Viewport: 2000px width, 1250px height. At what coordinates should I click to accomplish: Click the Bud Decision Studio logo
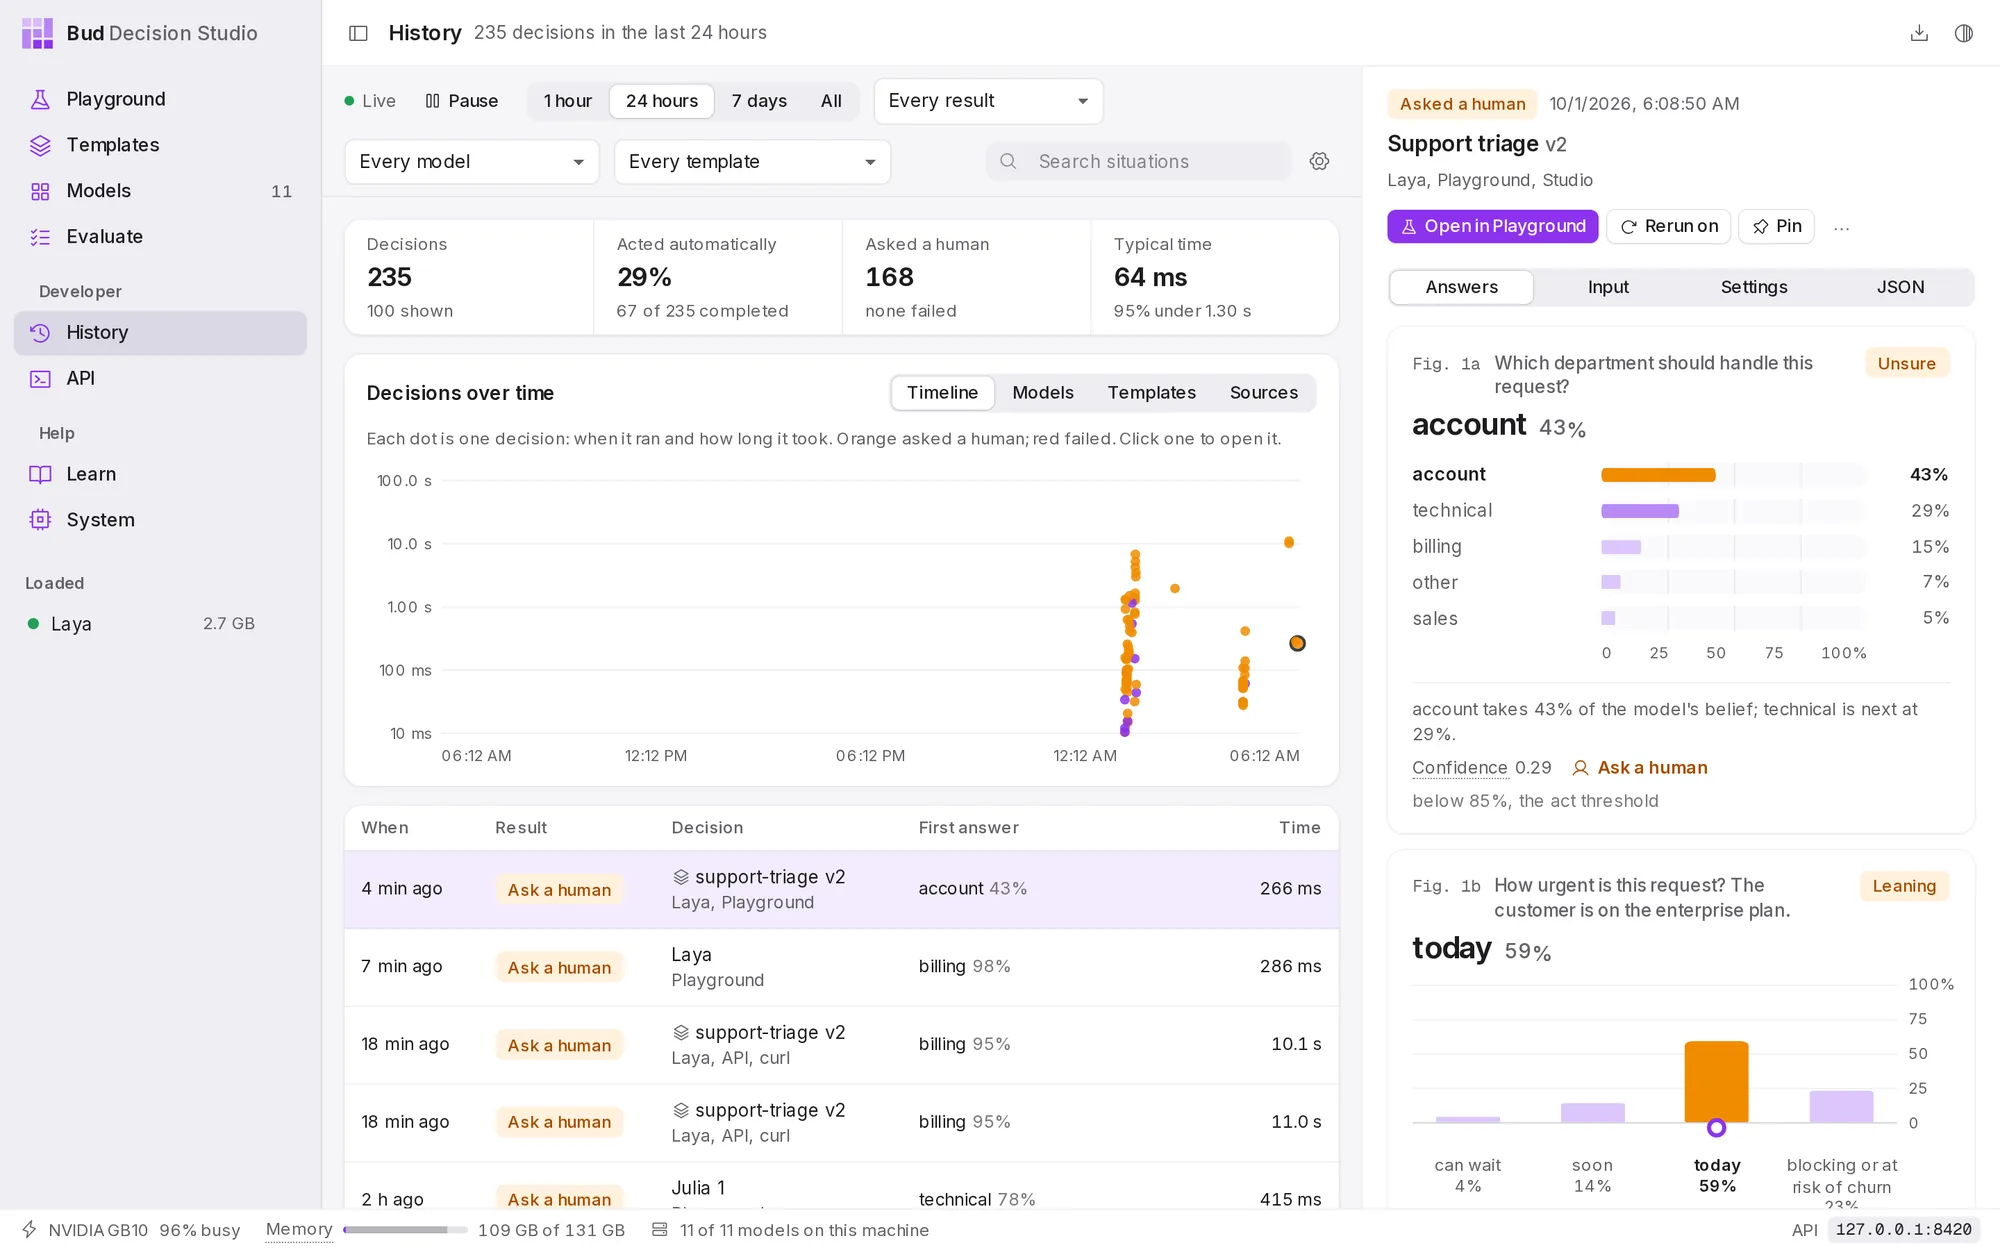coord(37,33)
